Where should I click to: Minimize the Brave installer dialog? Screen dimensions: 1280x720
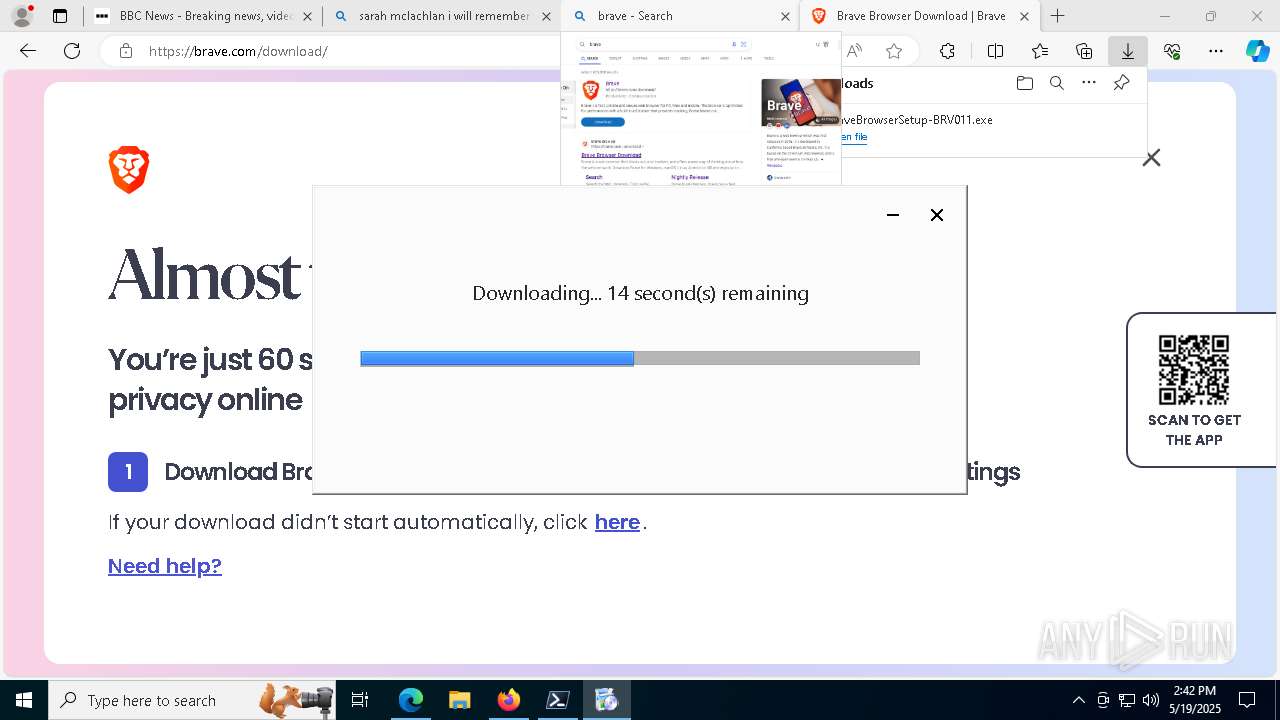click(x=893, y=215)
